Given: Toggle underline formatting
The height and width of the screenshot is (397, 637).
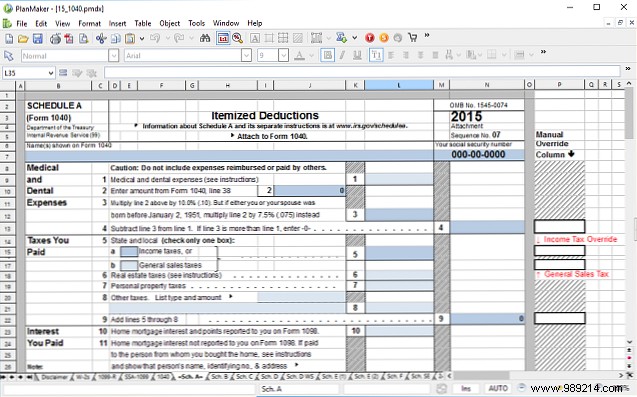Looking at the screenshot, I should click(x=357, y=55).
